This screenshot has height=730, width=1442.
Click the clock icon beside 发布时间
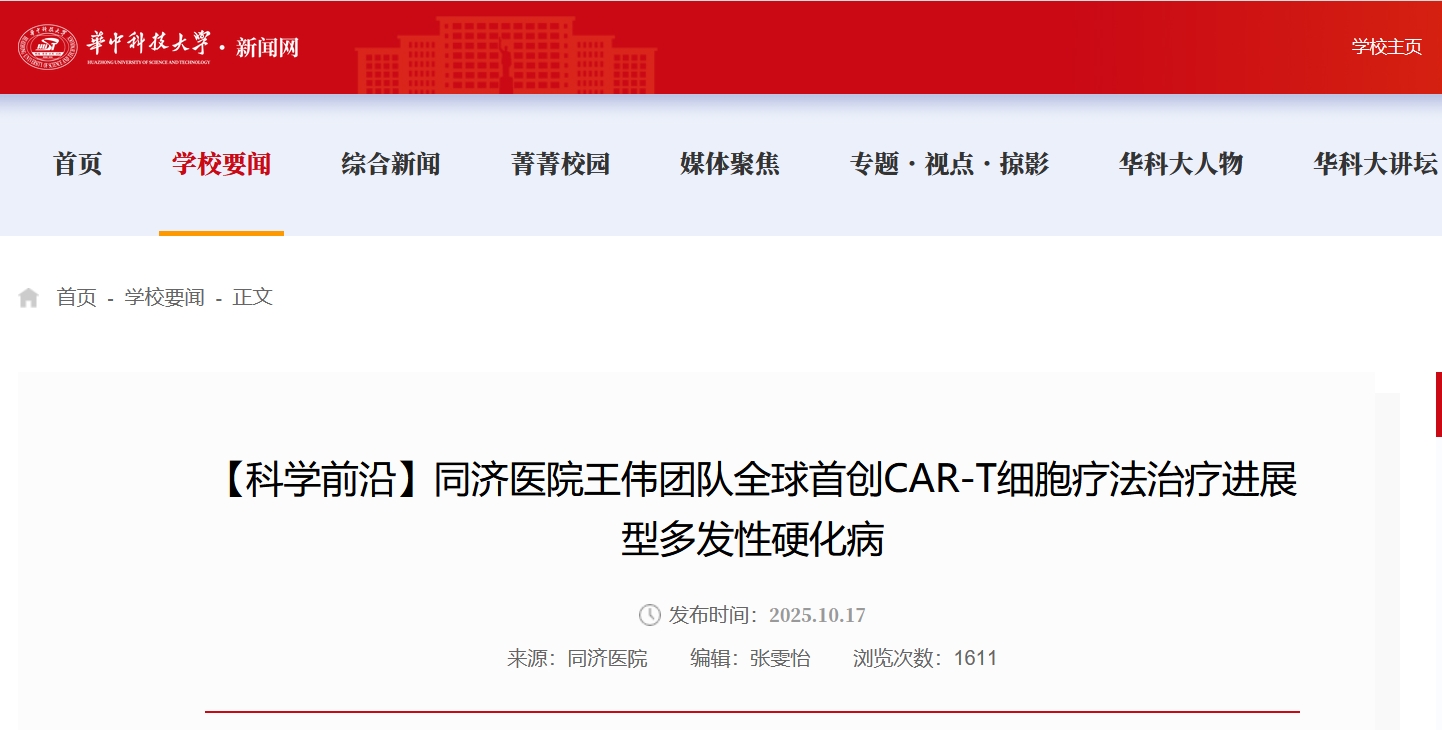(x=649, y=615)
